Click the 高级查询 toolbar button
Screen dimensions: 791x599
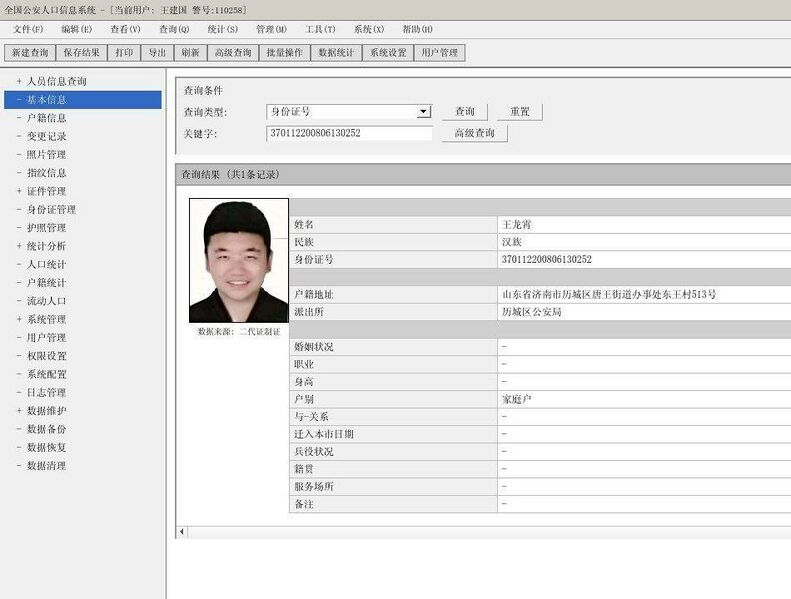point(233,52)
